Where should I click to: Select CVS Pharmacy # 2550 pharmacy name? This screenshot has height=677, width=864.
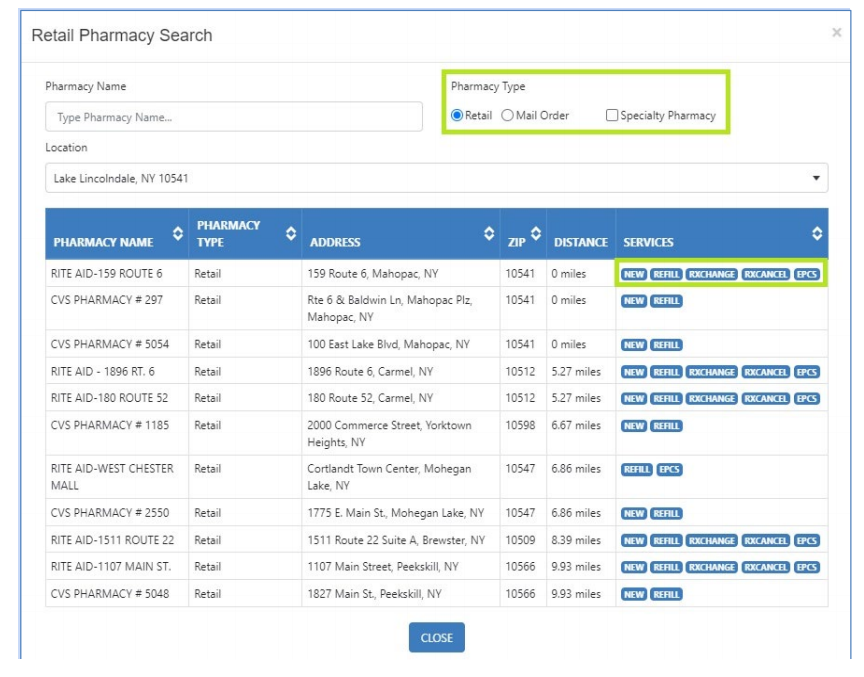tap(110, 513)
